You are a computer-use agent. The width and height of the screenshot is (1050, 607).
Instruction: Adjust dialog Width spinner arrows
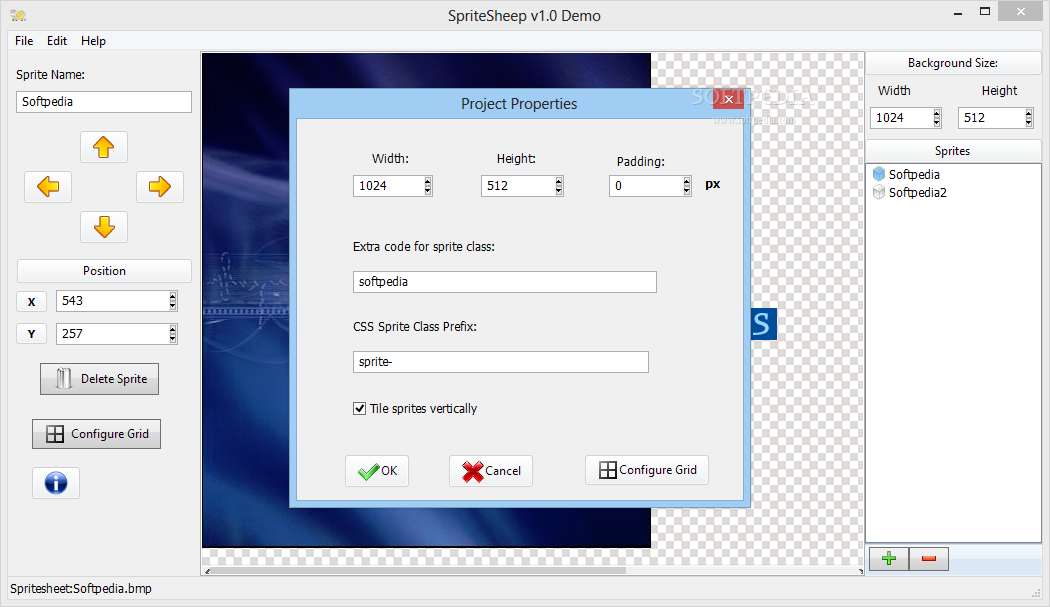(428, 186)
